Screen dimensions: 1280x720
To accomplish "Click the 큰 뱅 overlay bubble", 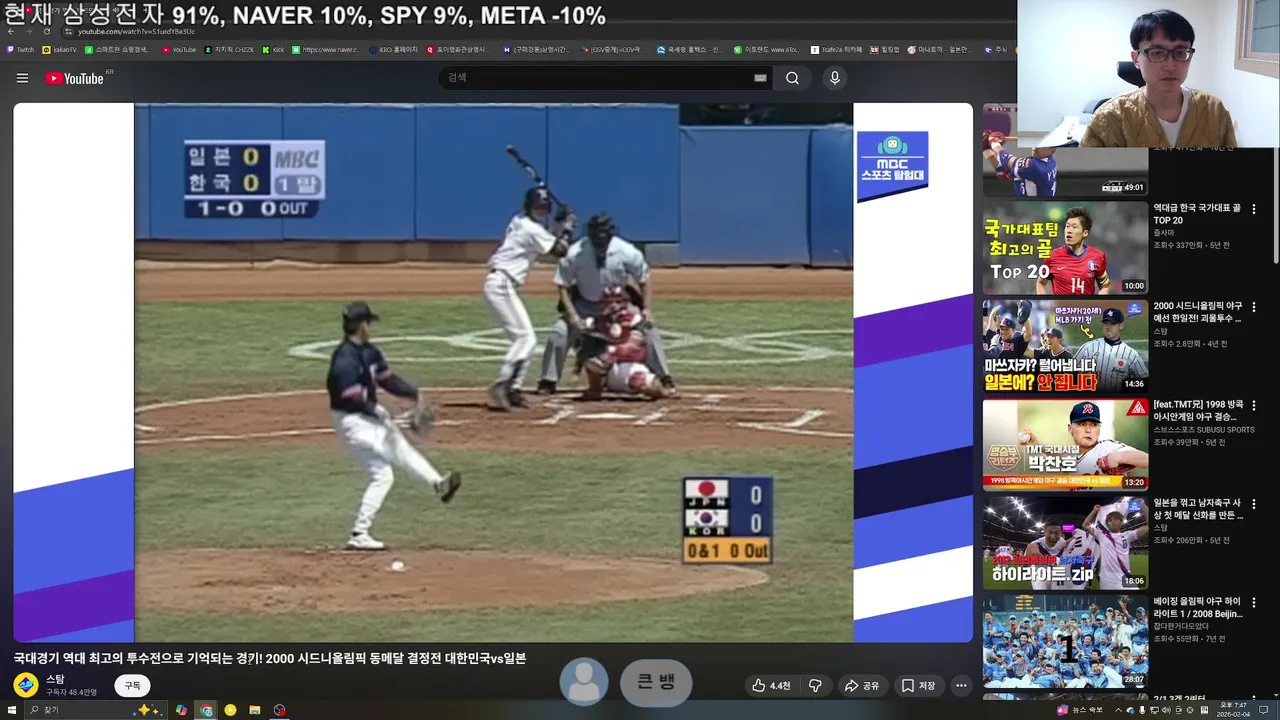I will tap(656, 683).
